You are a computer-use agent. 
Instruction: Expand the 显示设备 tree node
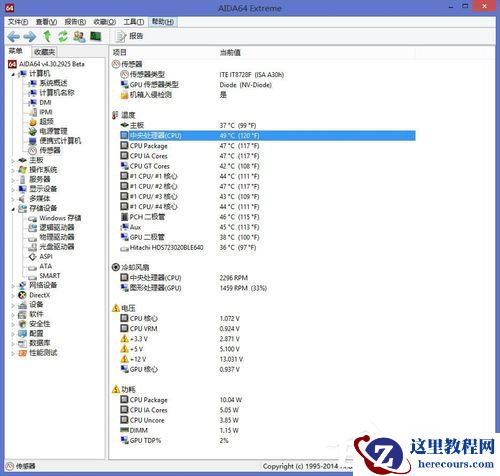pos(13,189)
